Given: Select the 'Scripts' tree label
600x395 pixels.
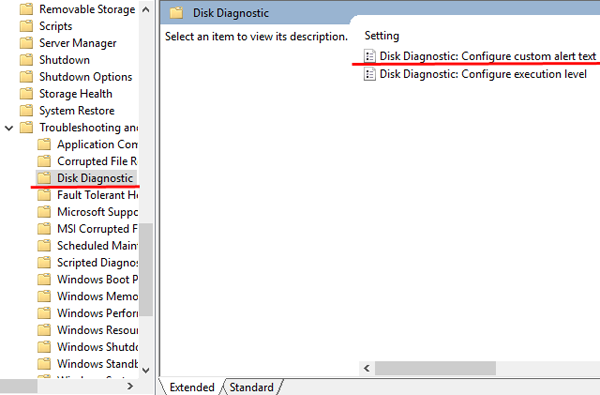Looking at the screenshot, I should tap(55, 26).
